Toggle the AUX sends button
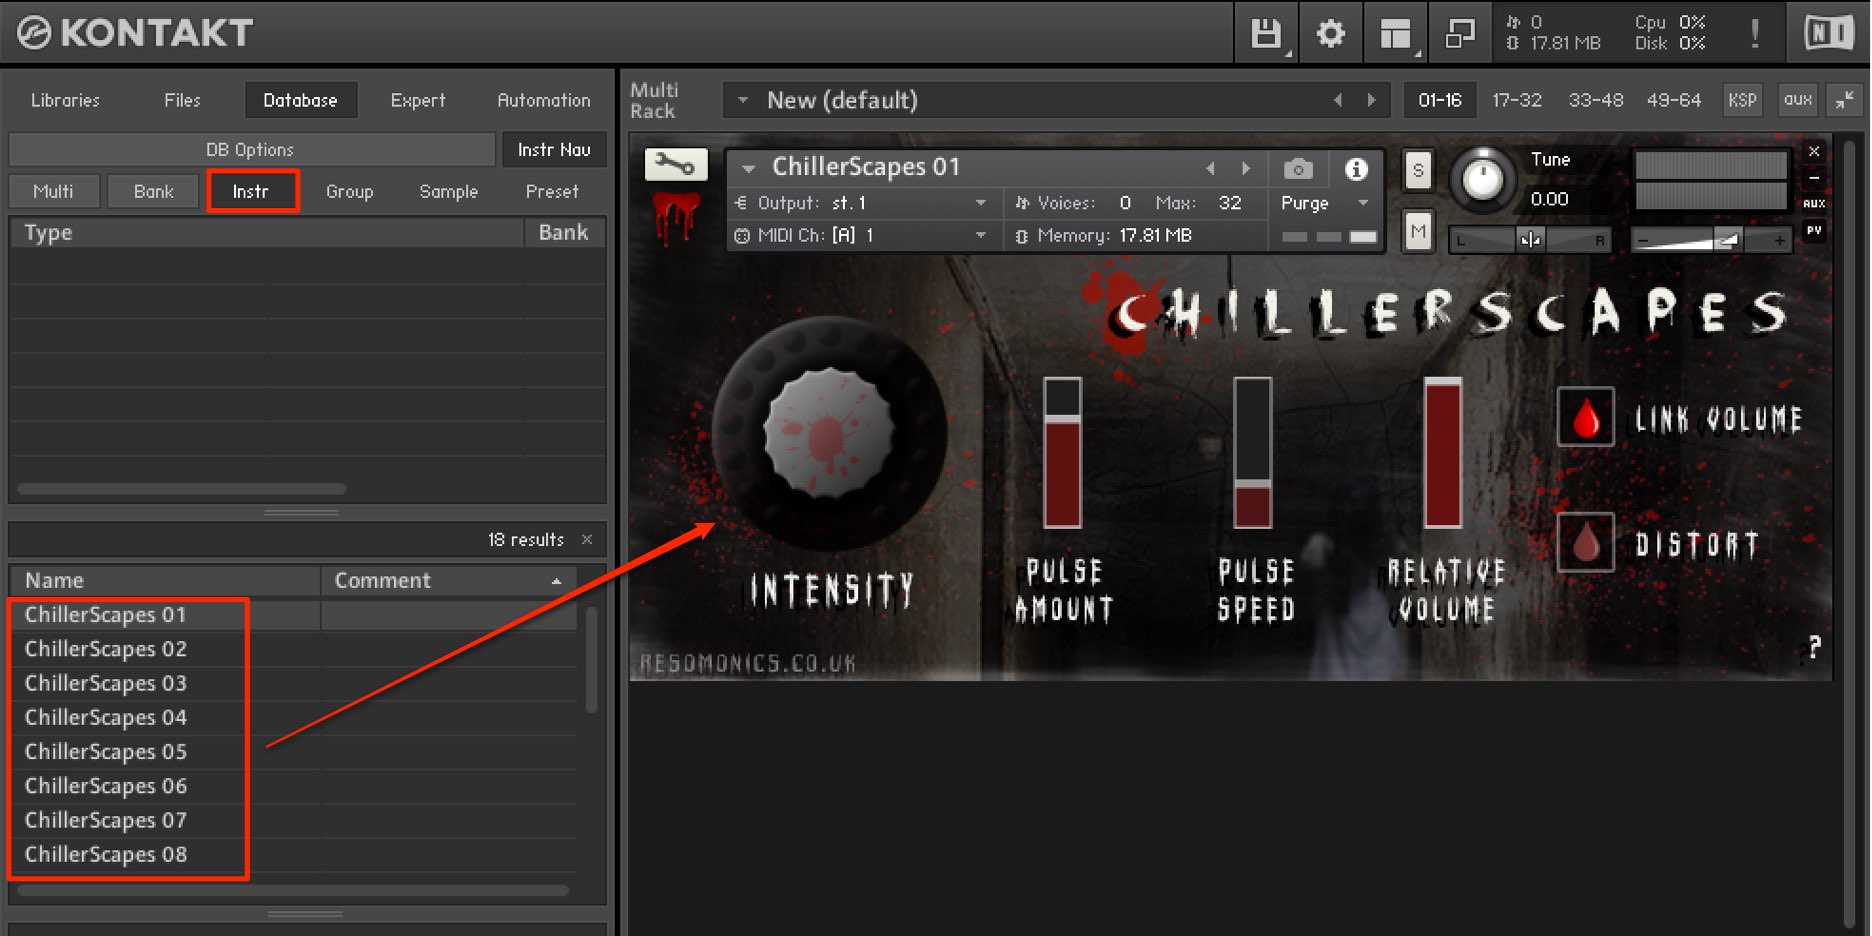 [x=1814, y=203]
